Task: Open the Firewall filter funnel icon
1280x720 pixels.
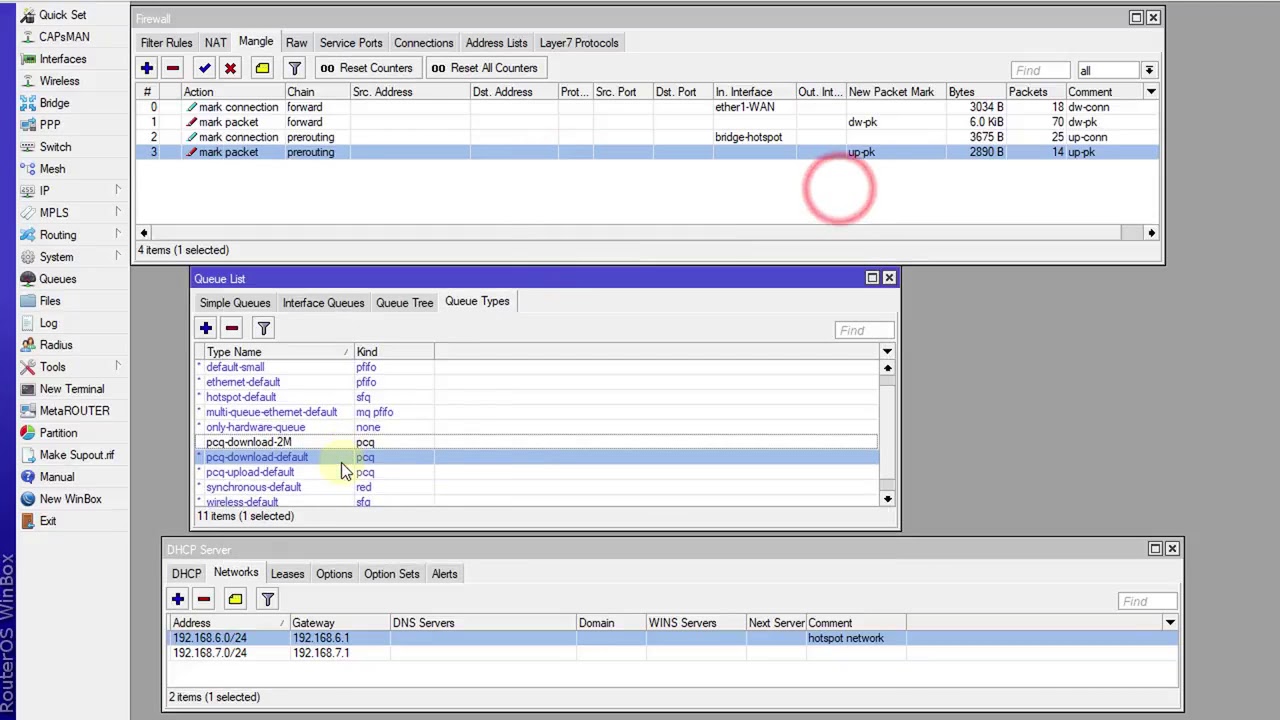Action: pos(294,68)
